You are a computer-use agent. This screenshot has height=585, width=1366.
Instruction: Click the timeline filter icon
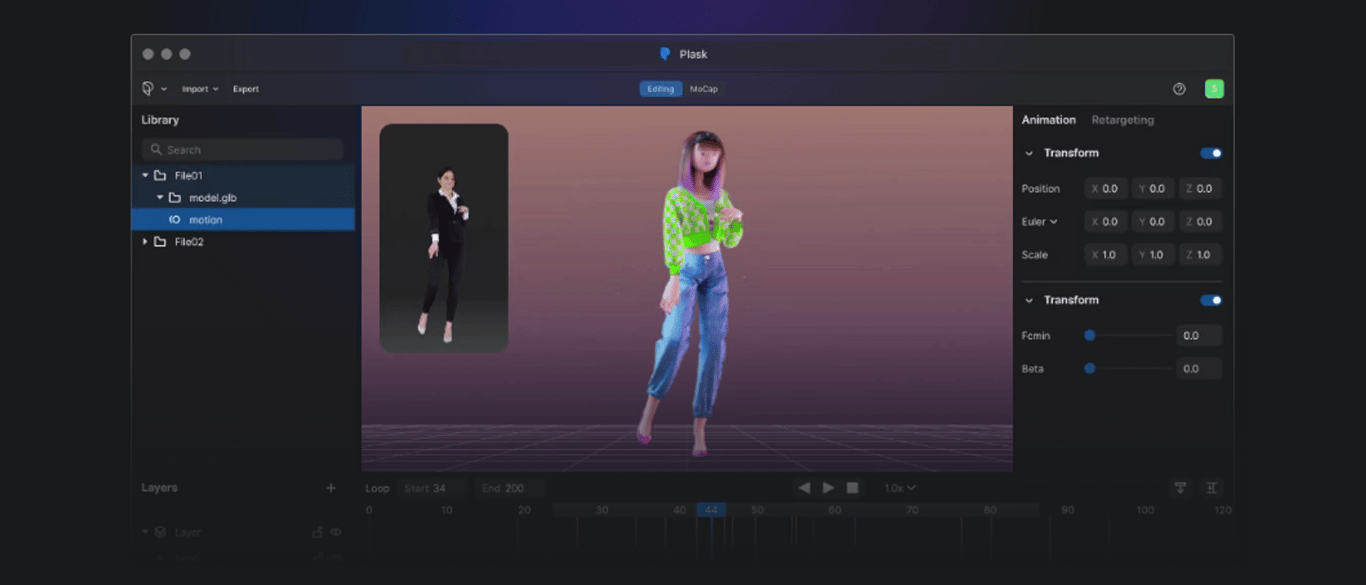[1180, 488]
